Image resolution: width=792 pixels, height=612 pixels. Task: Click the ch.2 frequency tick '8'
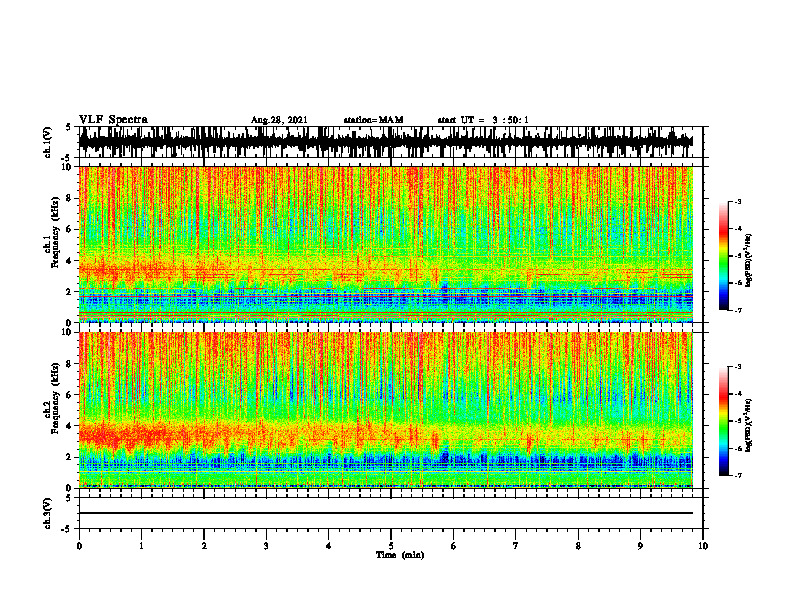[x=70, y=363]
